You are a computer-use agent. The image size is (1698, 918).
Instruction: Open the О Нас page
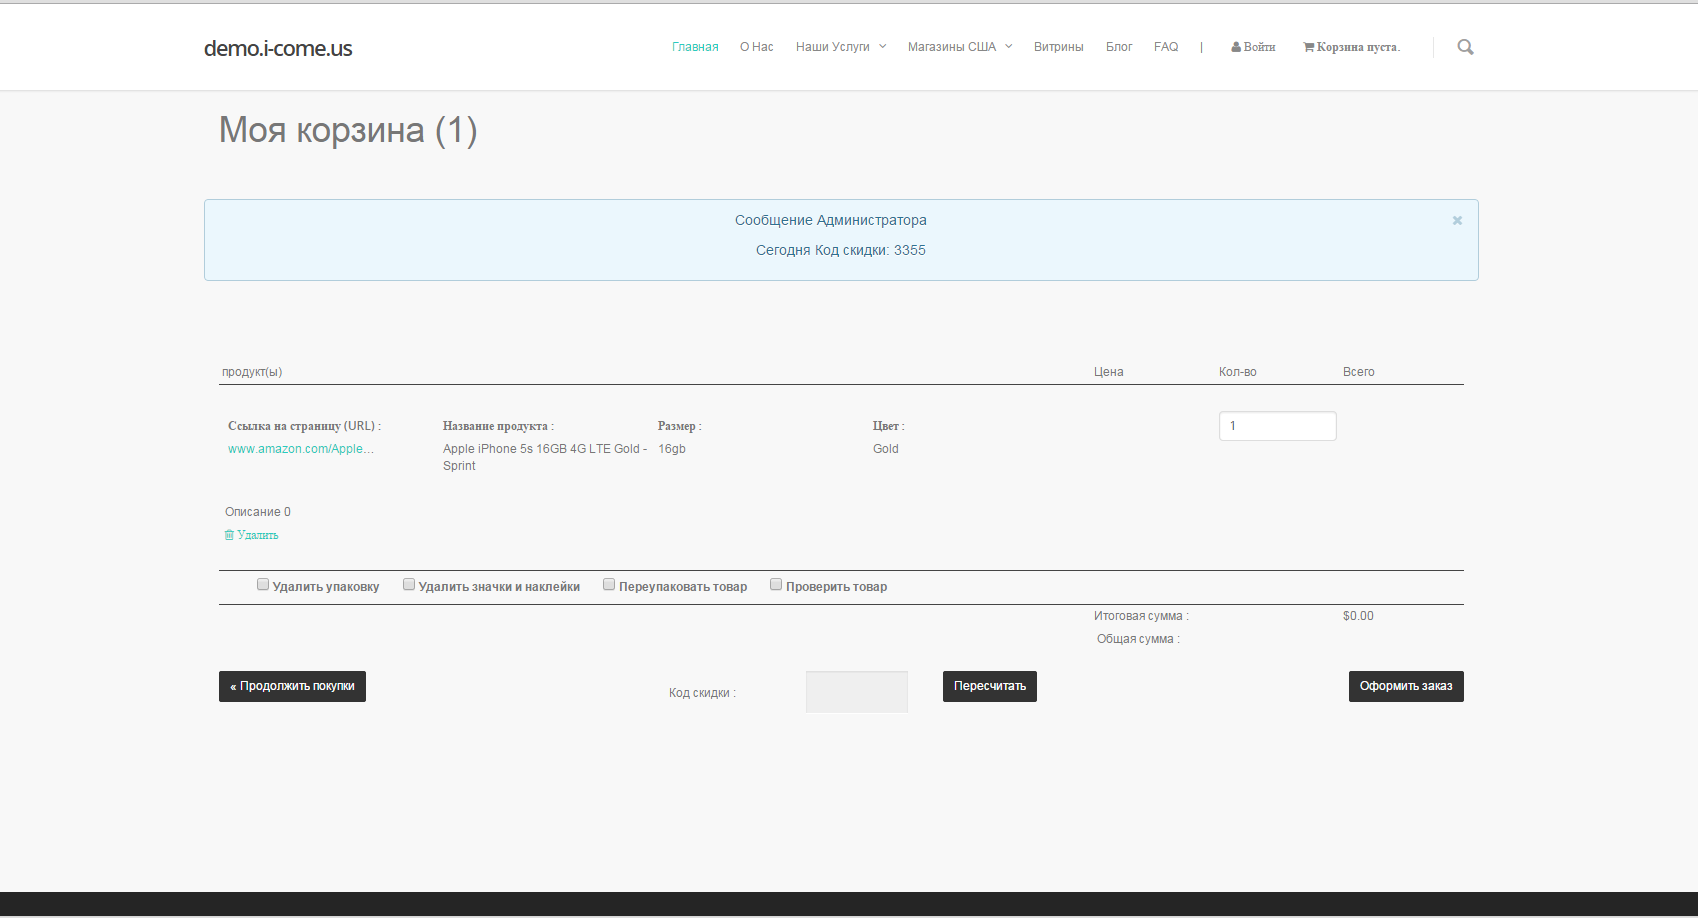tap(757, 47)
